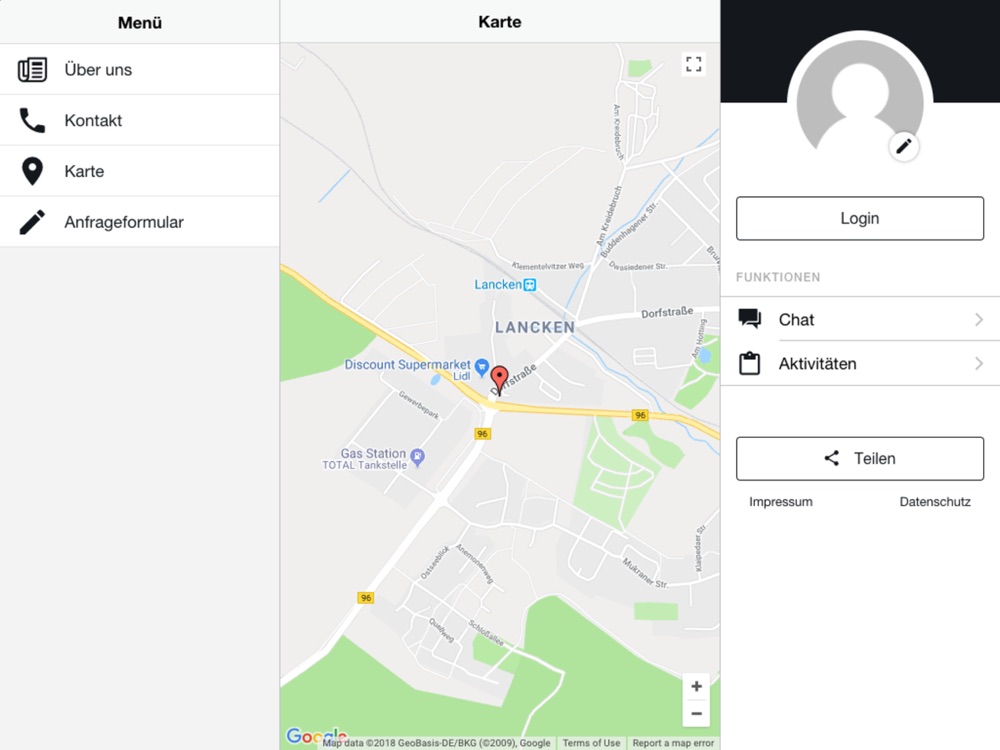The height and width of the screenshot is (750, 1000).
Task: Open the Anfrageformular menu entry
Action: [140, 222]
